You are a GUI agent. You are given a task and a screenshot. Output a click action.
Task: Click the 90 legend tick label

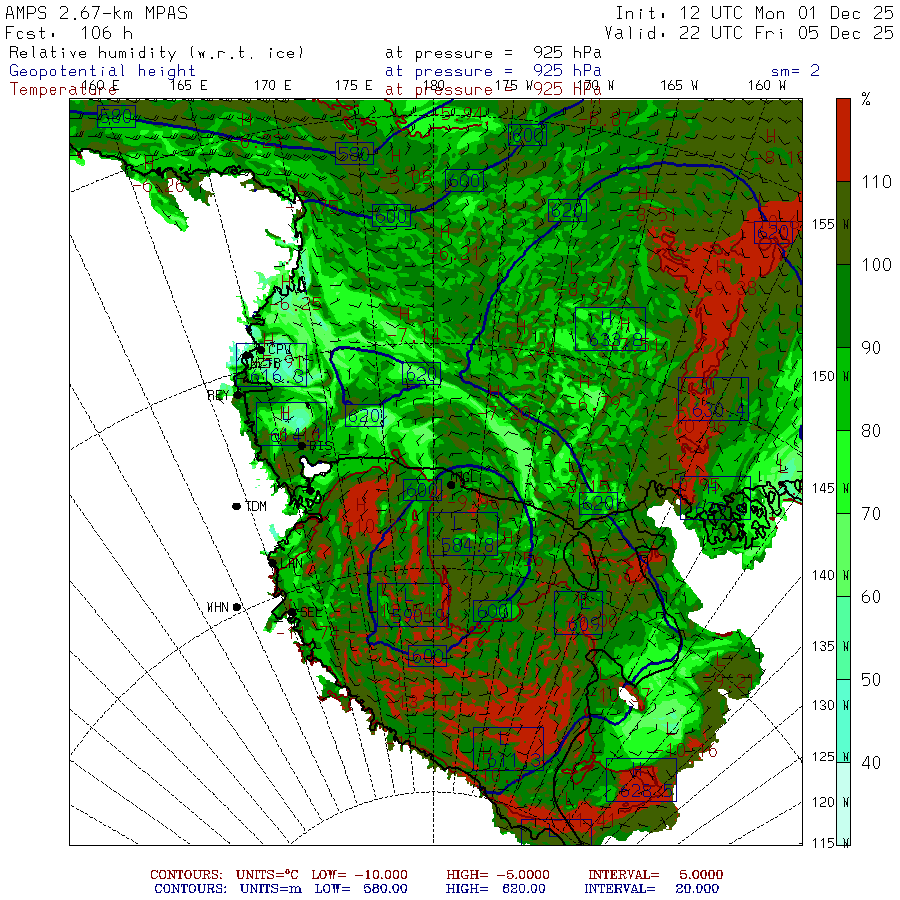[871, 348]
